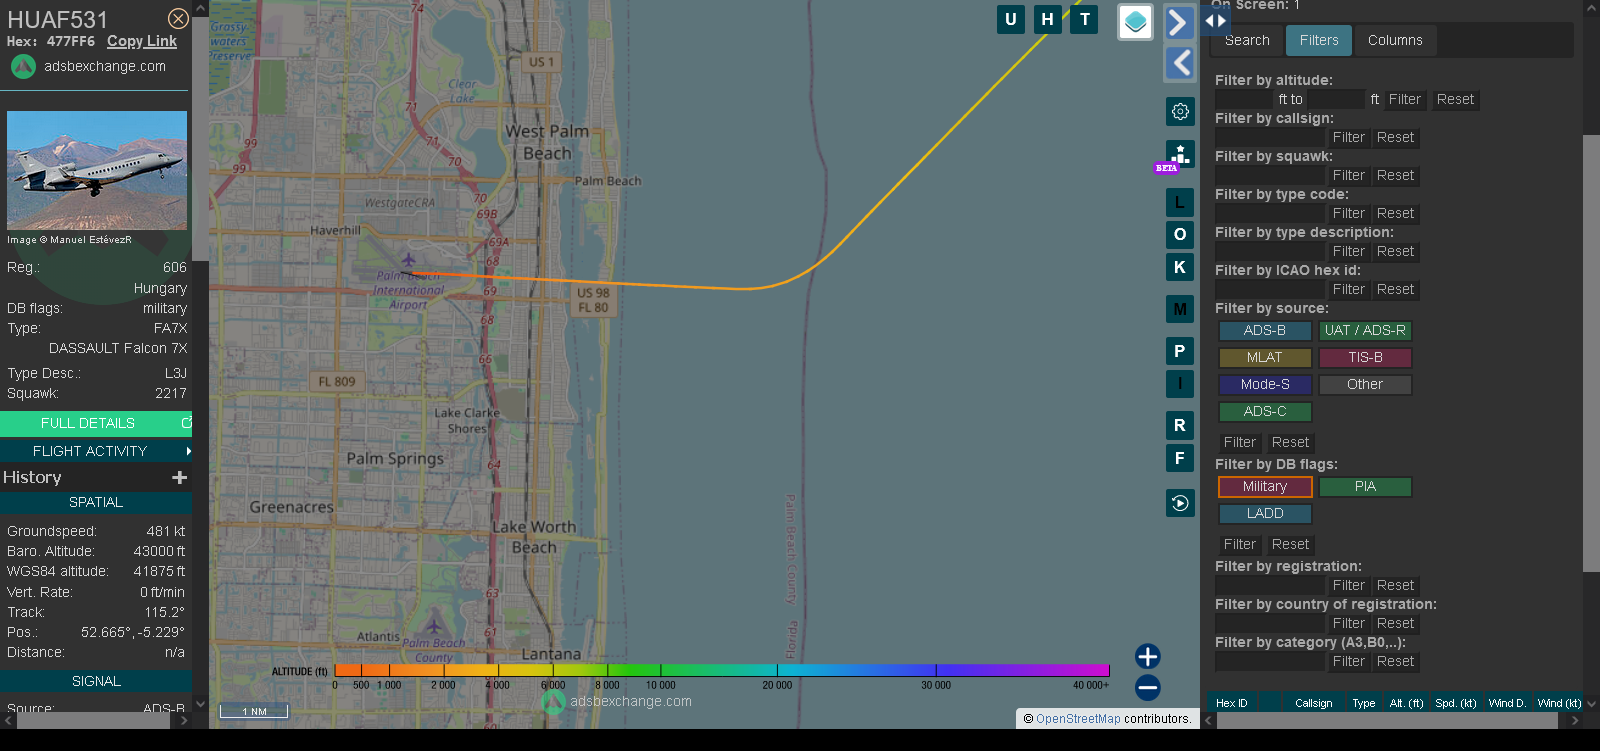Image resolution: width=1600 pixels, height=751 pixels.
Task: Sort table by Alt. (ft) column
Action: pyautogui.click(x=1406, y=703)
